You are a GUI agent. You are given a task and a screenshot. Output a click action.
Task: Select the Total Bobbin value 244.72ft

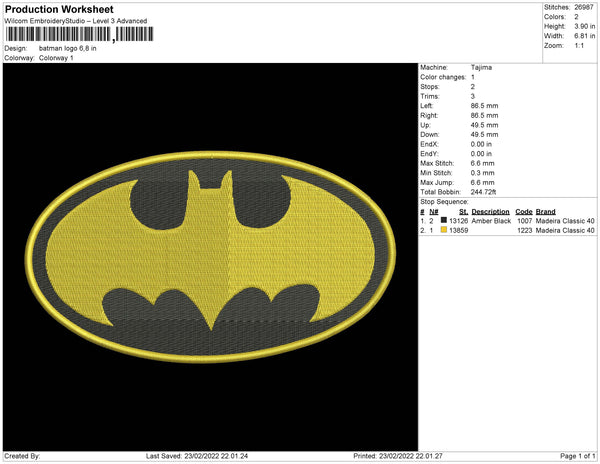pos(483,192)
